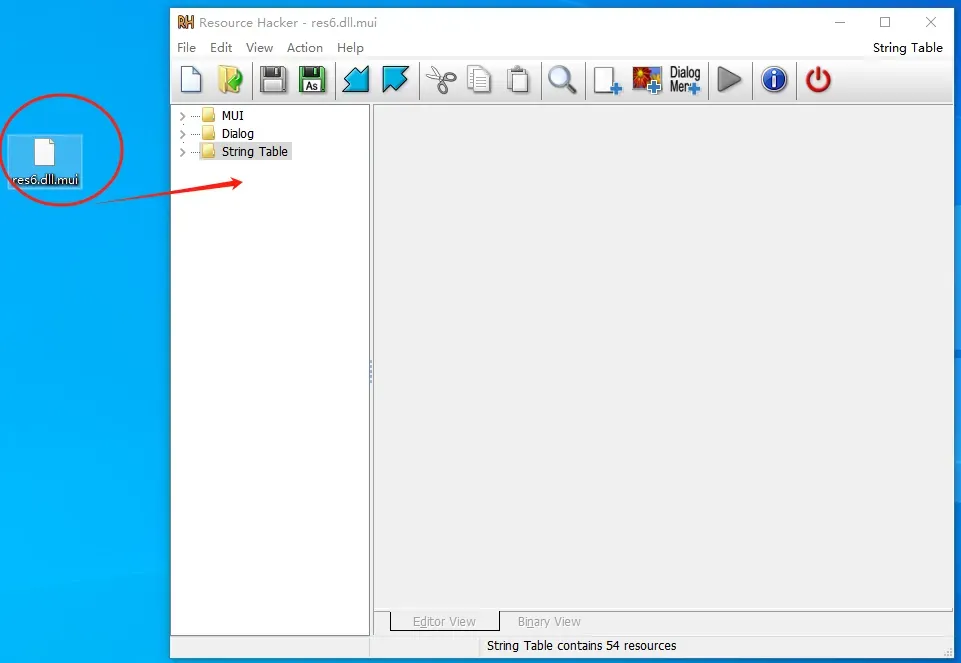Expand the String Table tree node

pos(182,152)
